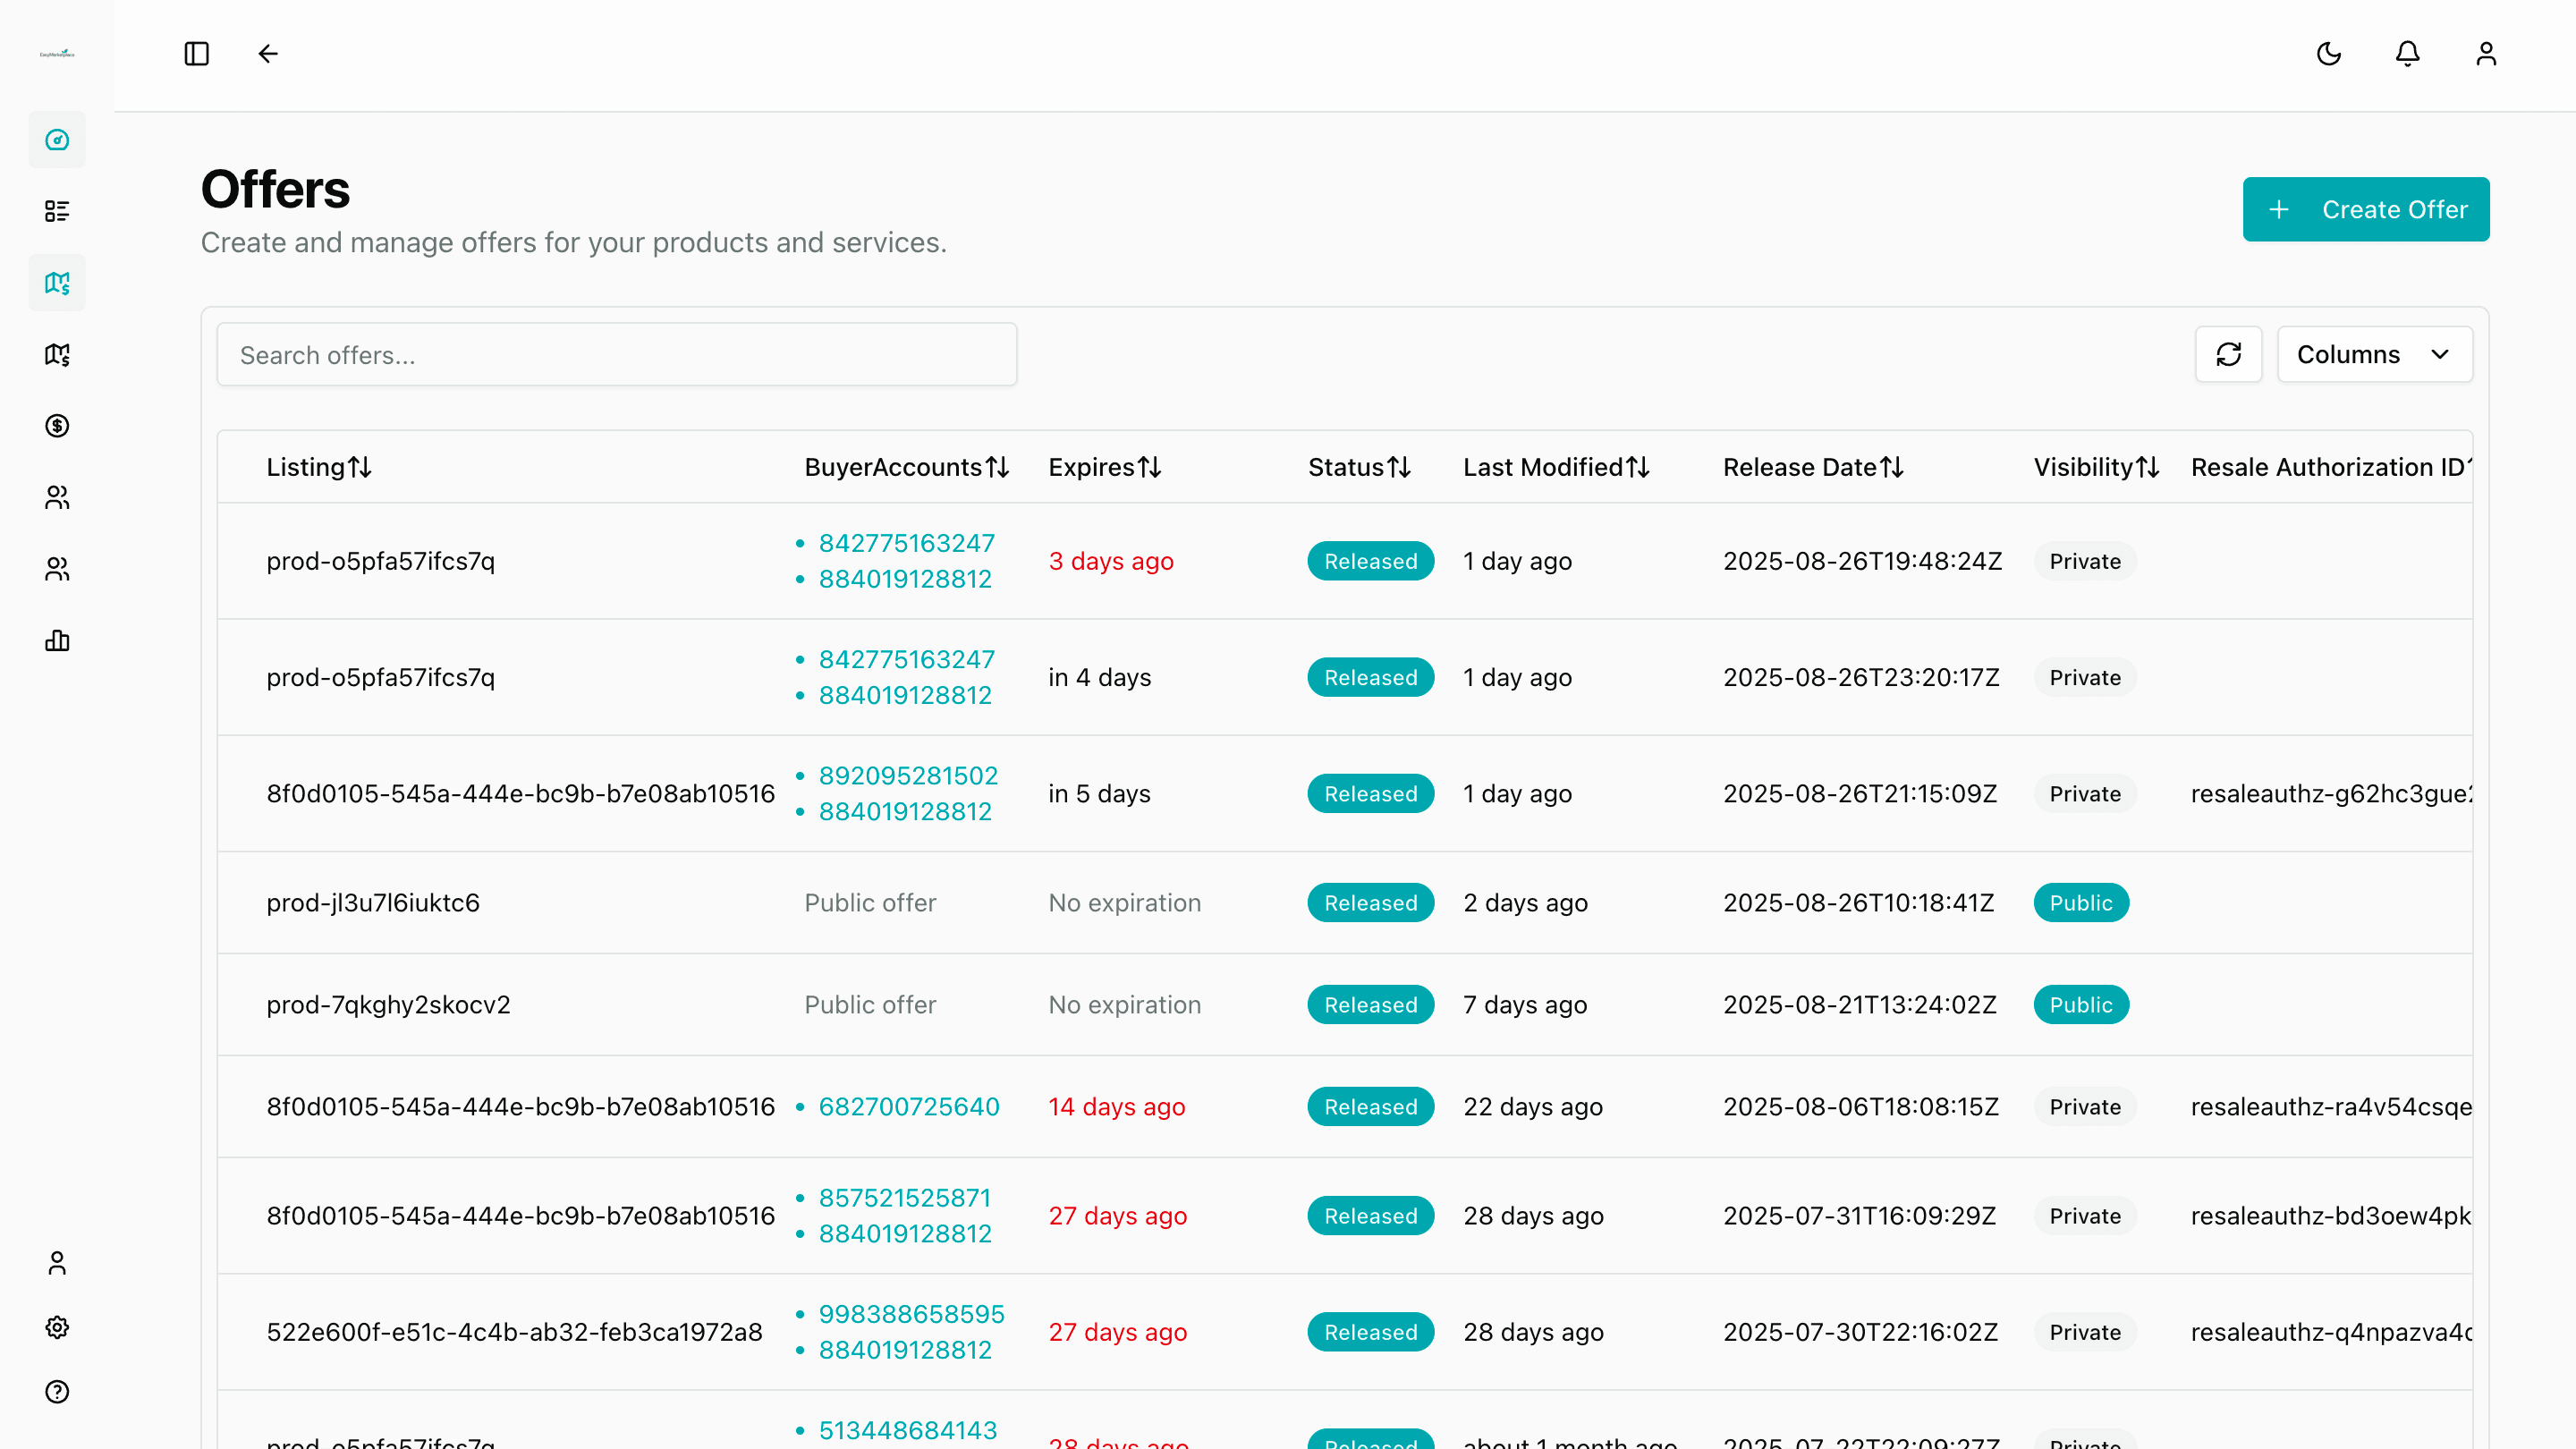2576x1449 pixels.
Task: Open the lower users group icon
Action: point(57,569)
